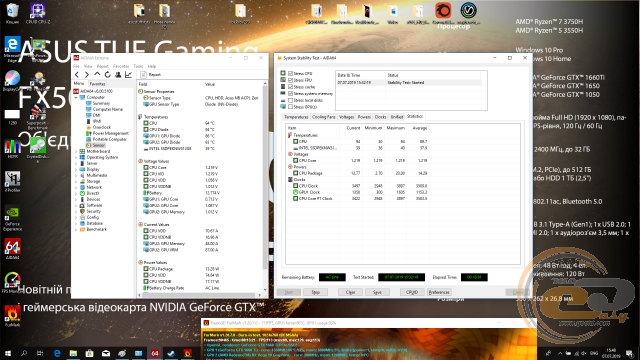640x360 pixels.
Task: Open the Help menu in AIDA64 Extreme
Action: point(152,66)
